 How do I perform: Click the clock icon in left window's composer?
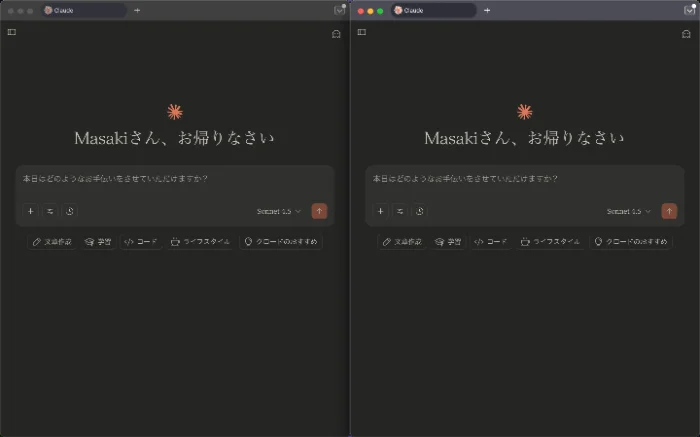click(70, 211)
